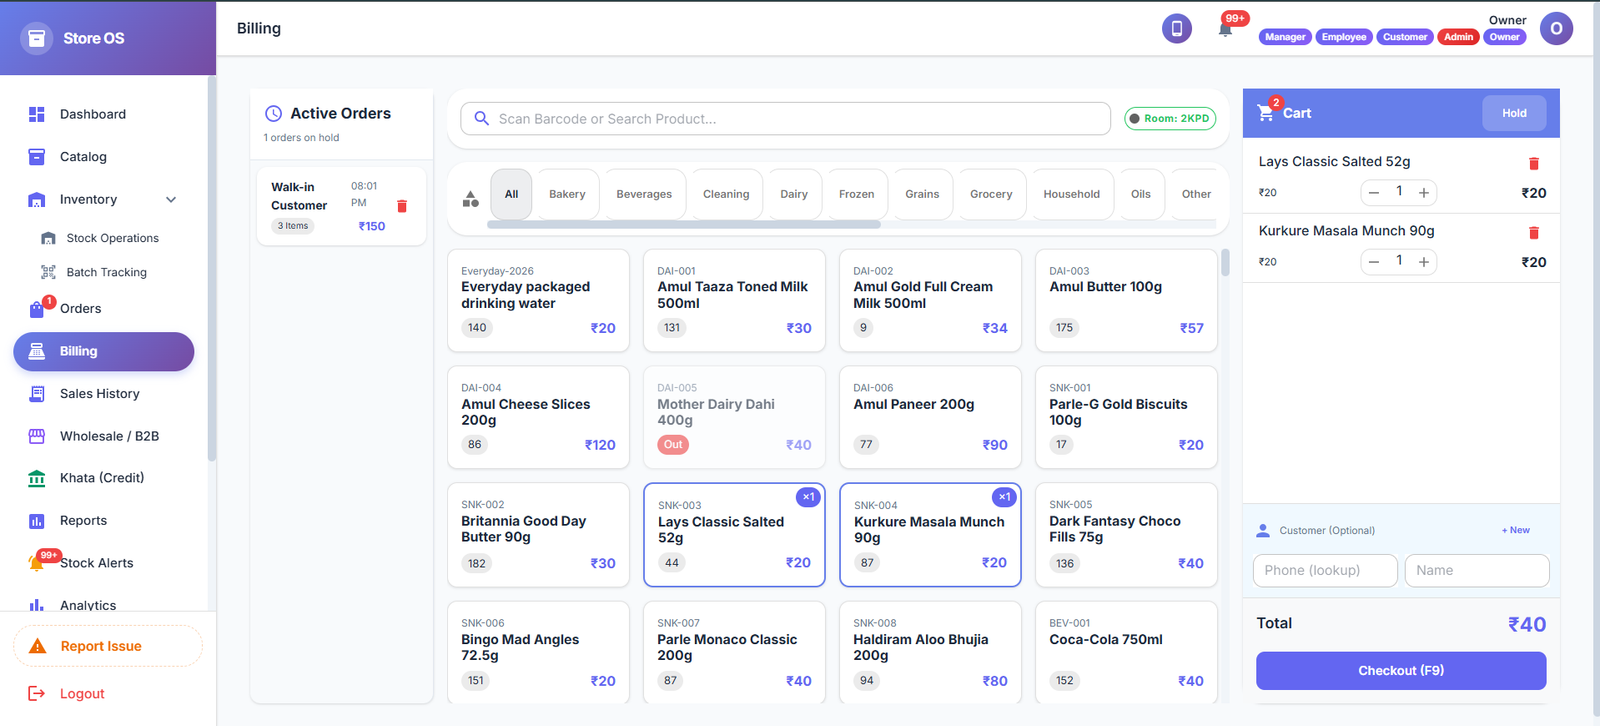This screenshot has width=1600, height=726.
Task: Select the Dairy category tab
Action: [794, 194]
